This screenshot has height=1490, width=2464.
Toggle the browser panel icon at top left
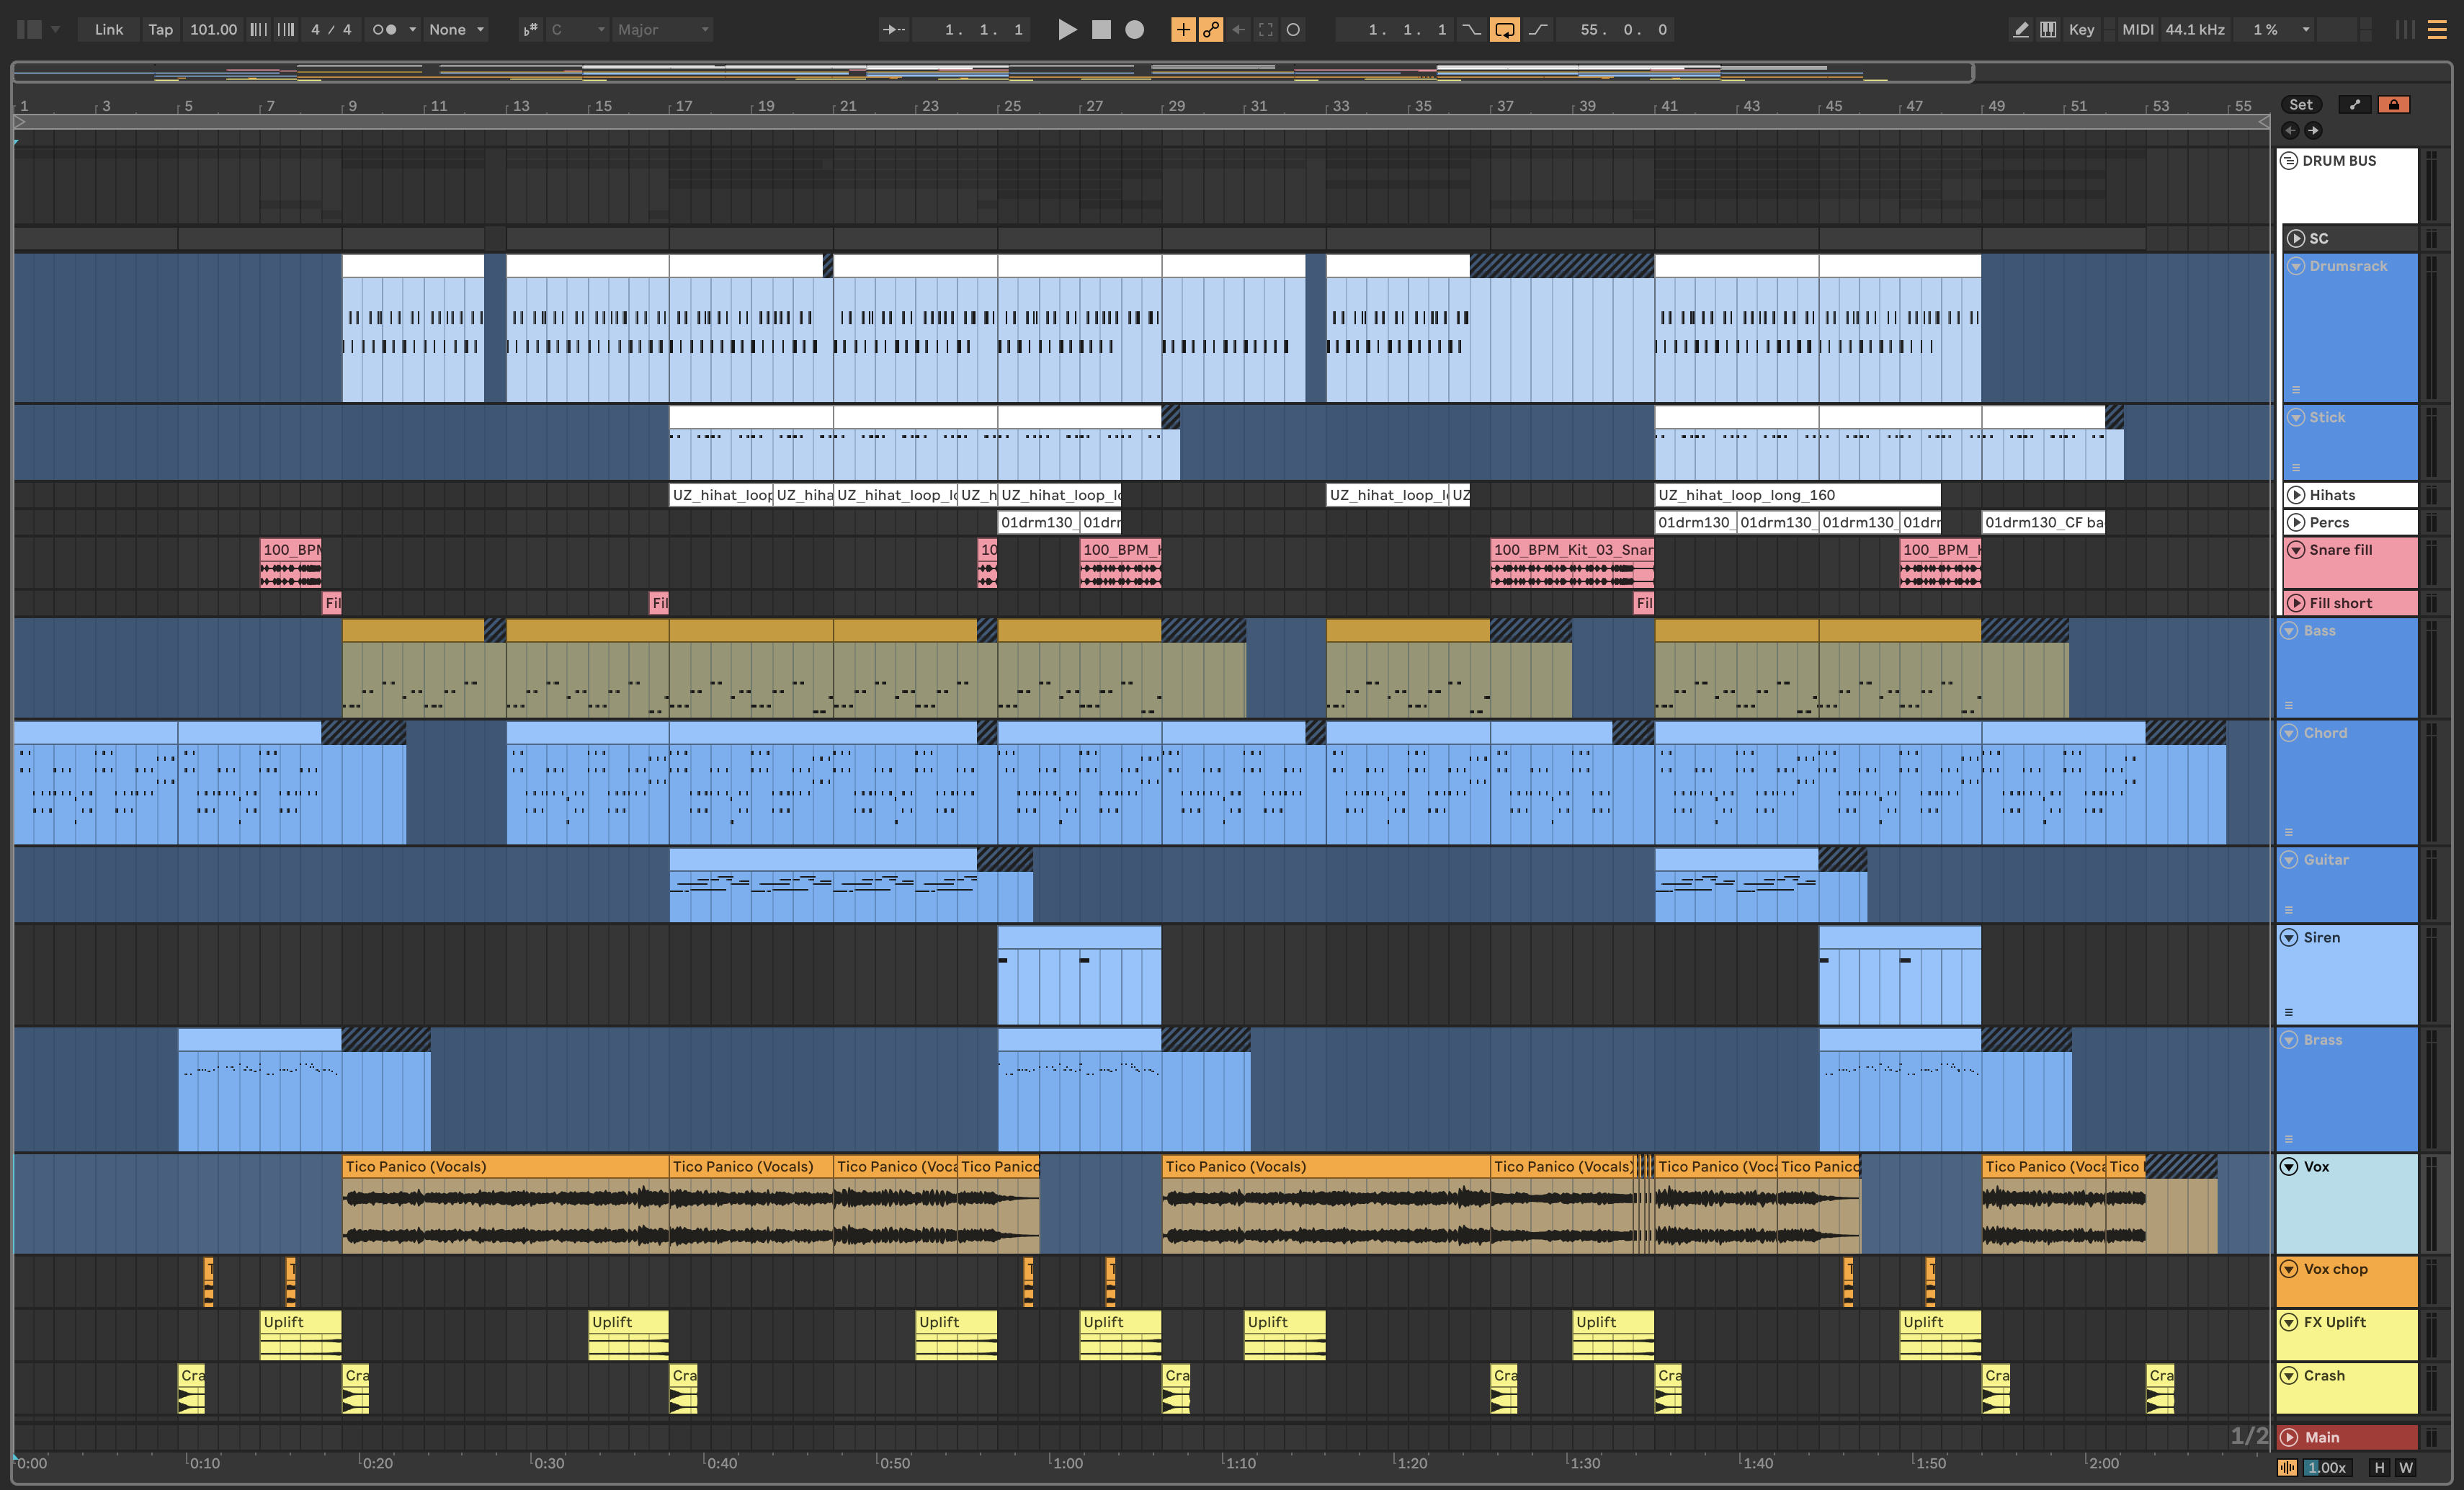click(30, 30)
